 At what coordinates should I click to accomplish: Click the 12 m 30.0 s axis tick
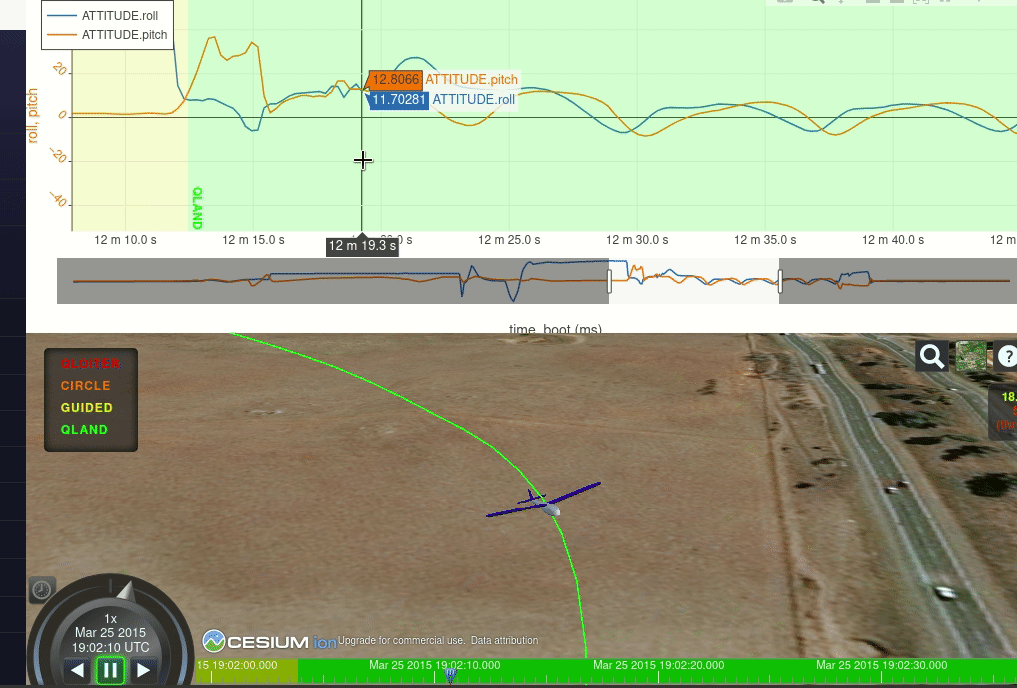point(637,240)
